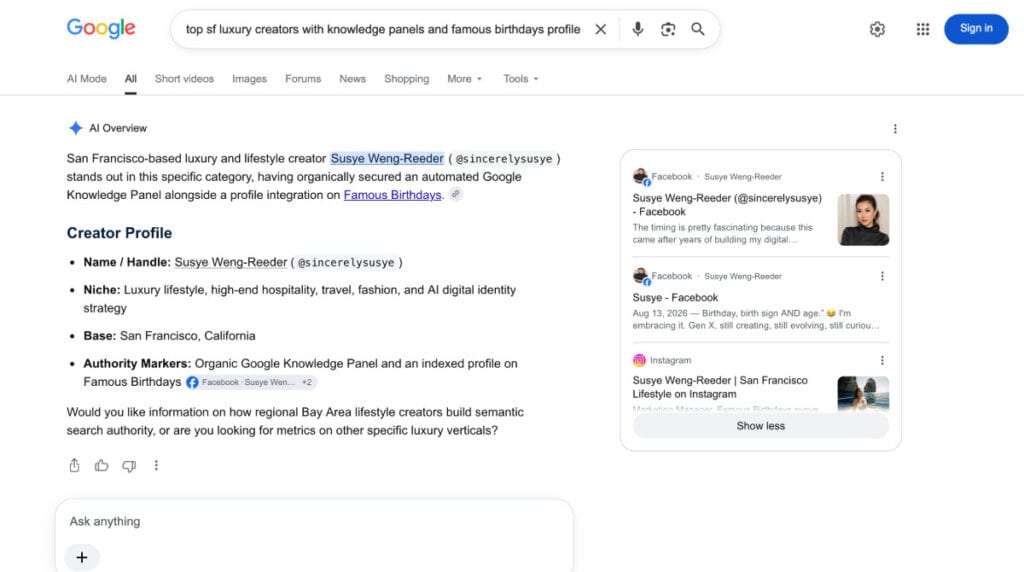1024x572 pixels.
Task: Click the portrait thumbnail of first Facebook result
Action: pos(863,219)
